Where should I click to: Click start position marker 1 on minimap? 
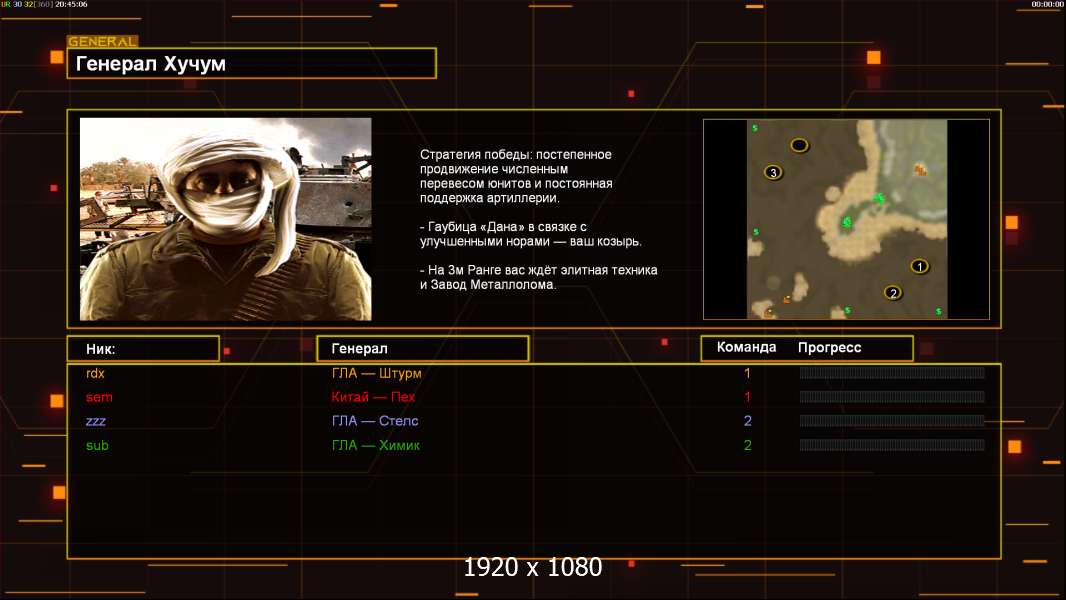919,266
